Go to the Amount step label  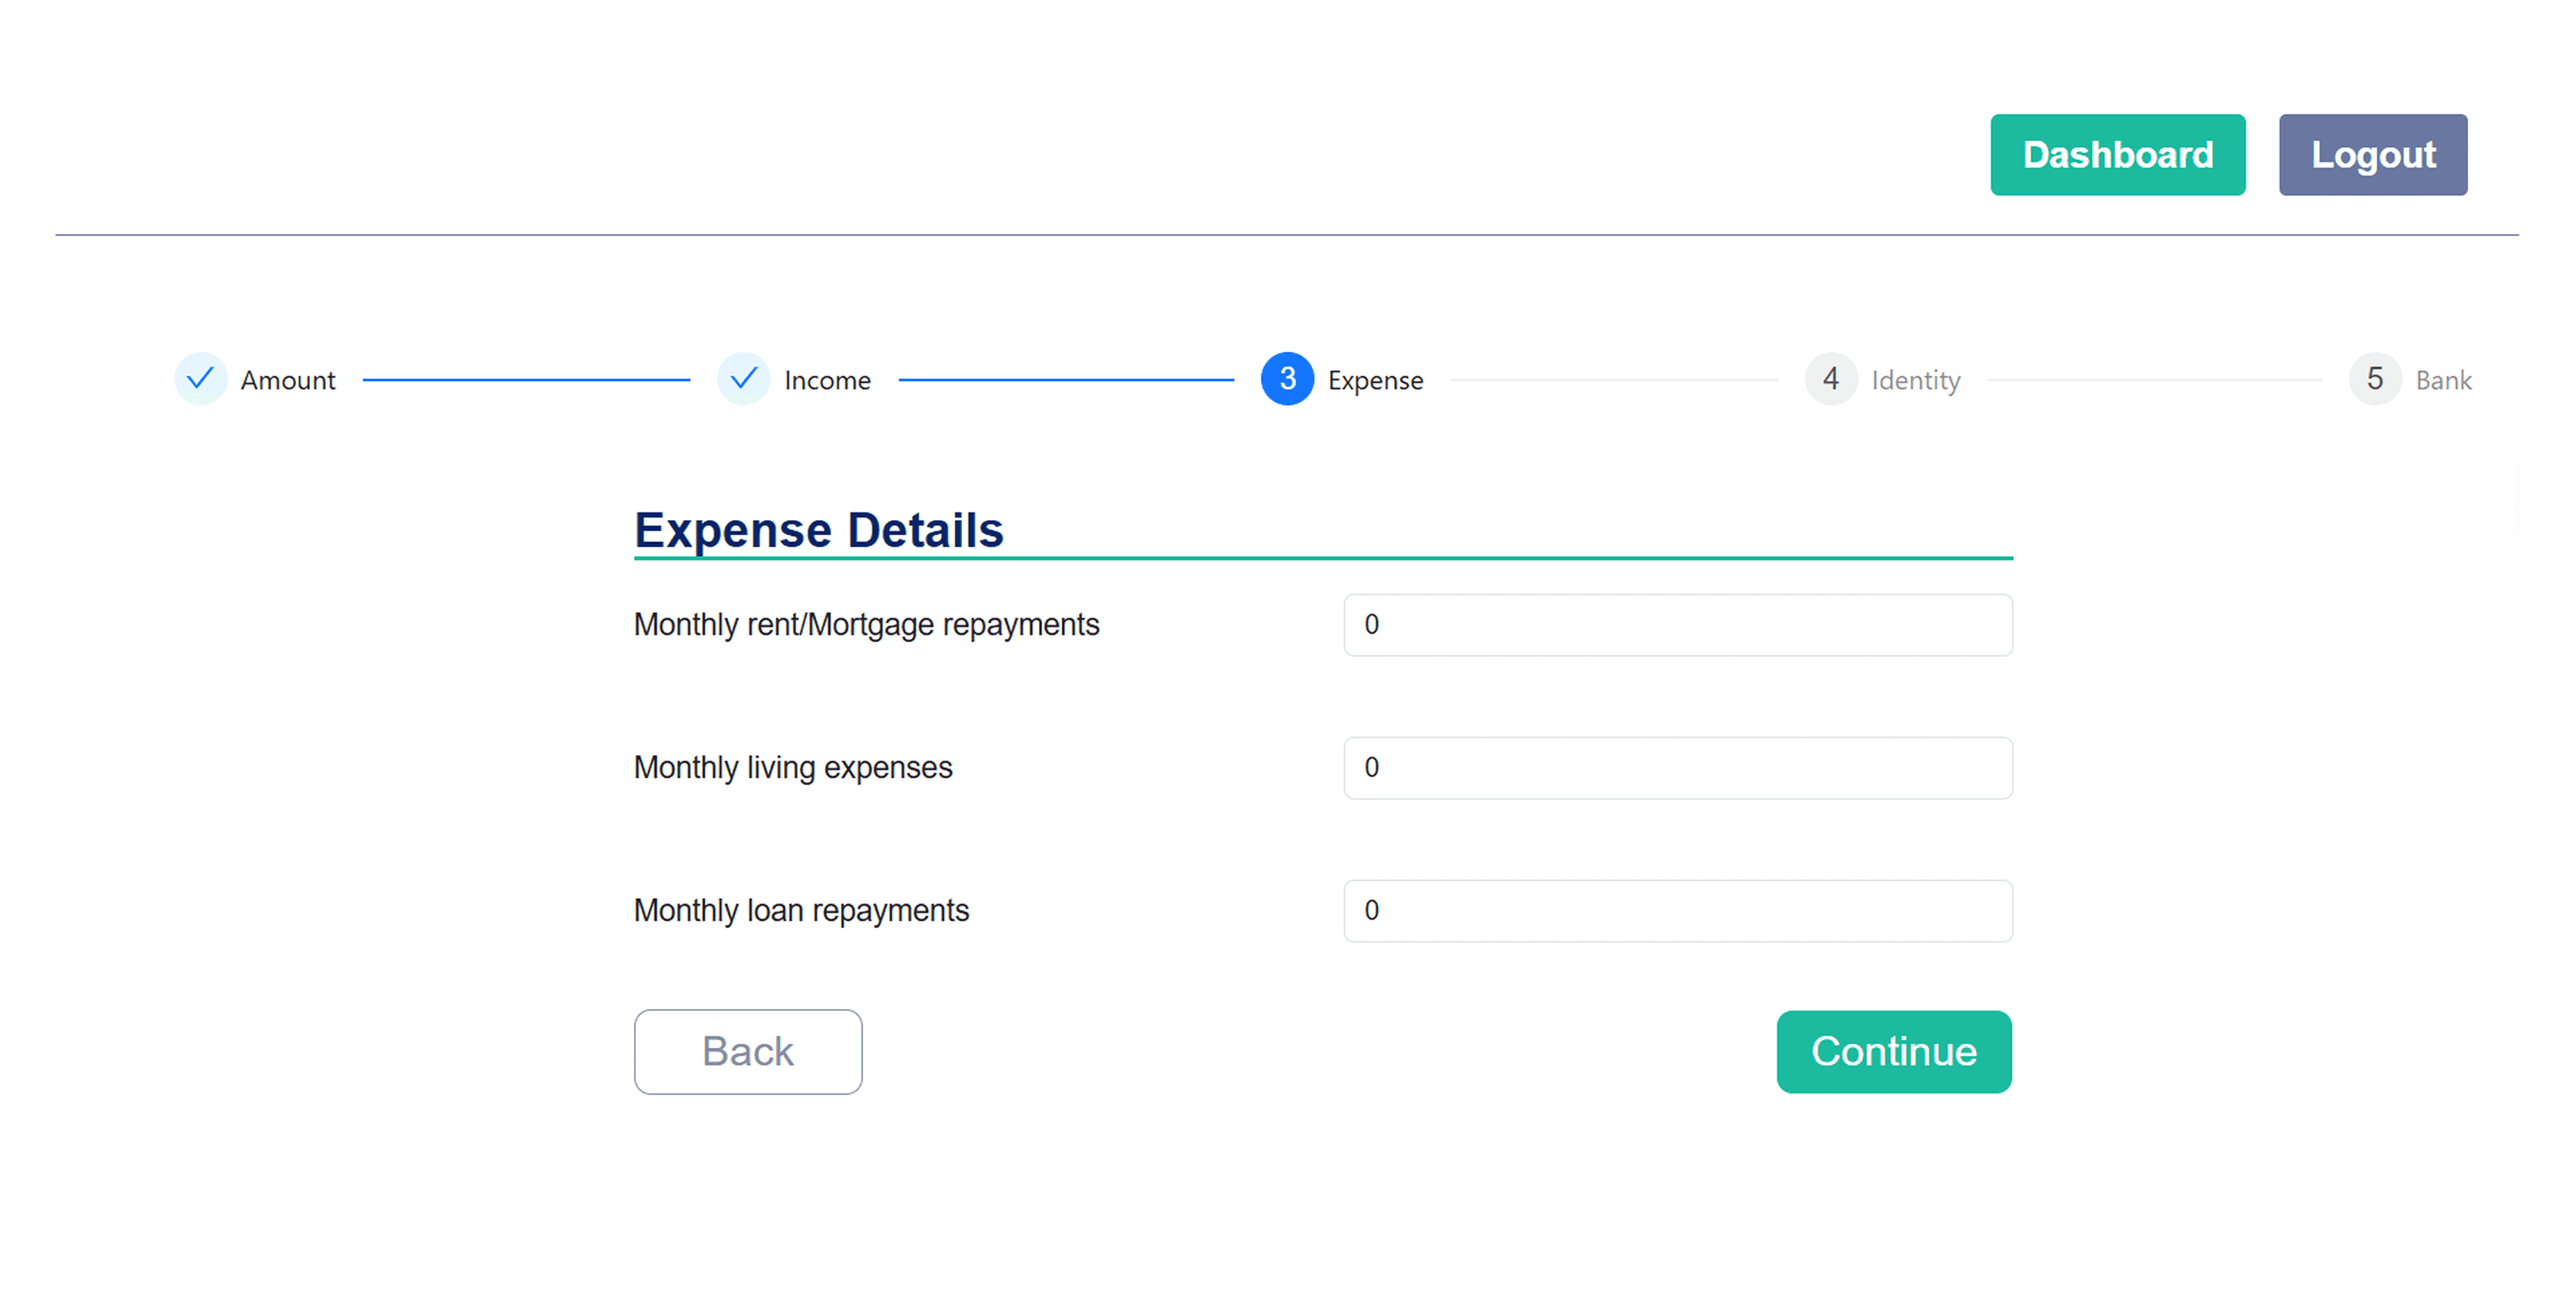tap(288, 381)
